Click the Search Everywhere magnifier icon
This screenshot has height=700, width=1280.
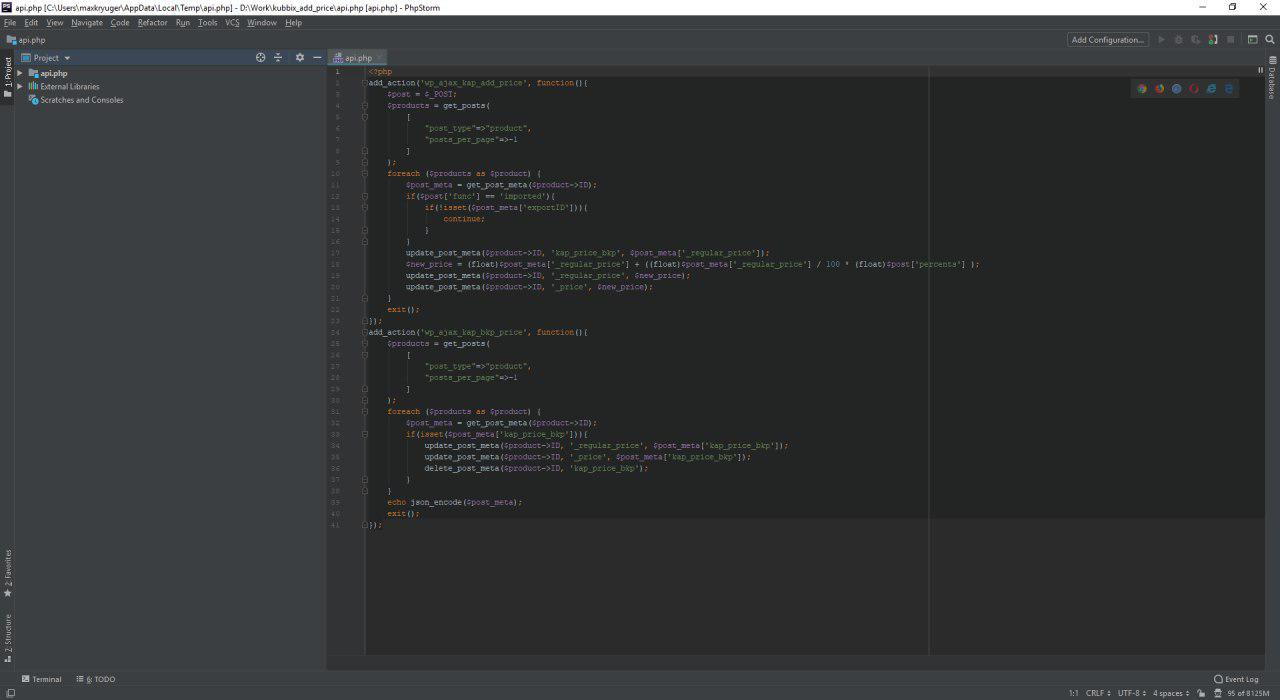pos(1270,40)
